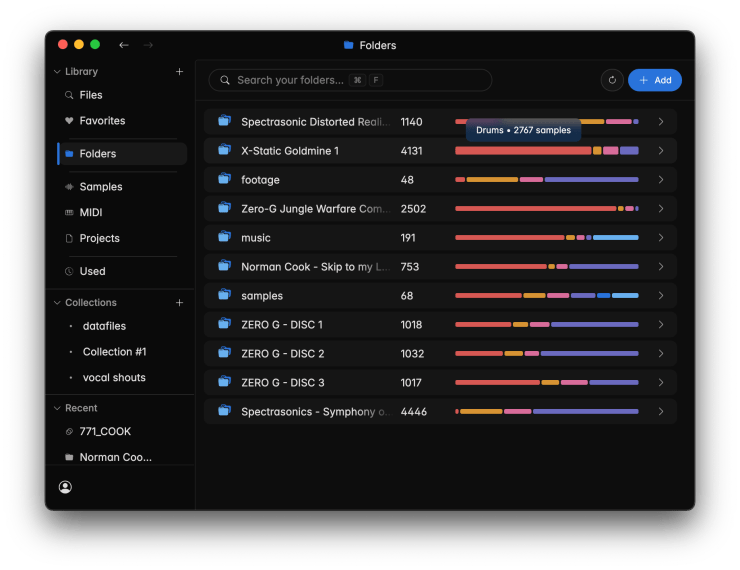Click the blue Add button
This screenshot has width=740, height=570.
click(655, 80)
